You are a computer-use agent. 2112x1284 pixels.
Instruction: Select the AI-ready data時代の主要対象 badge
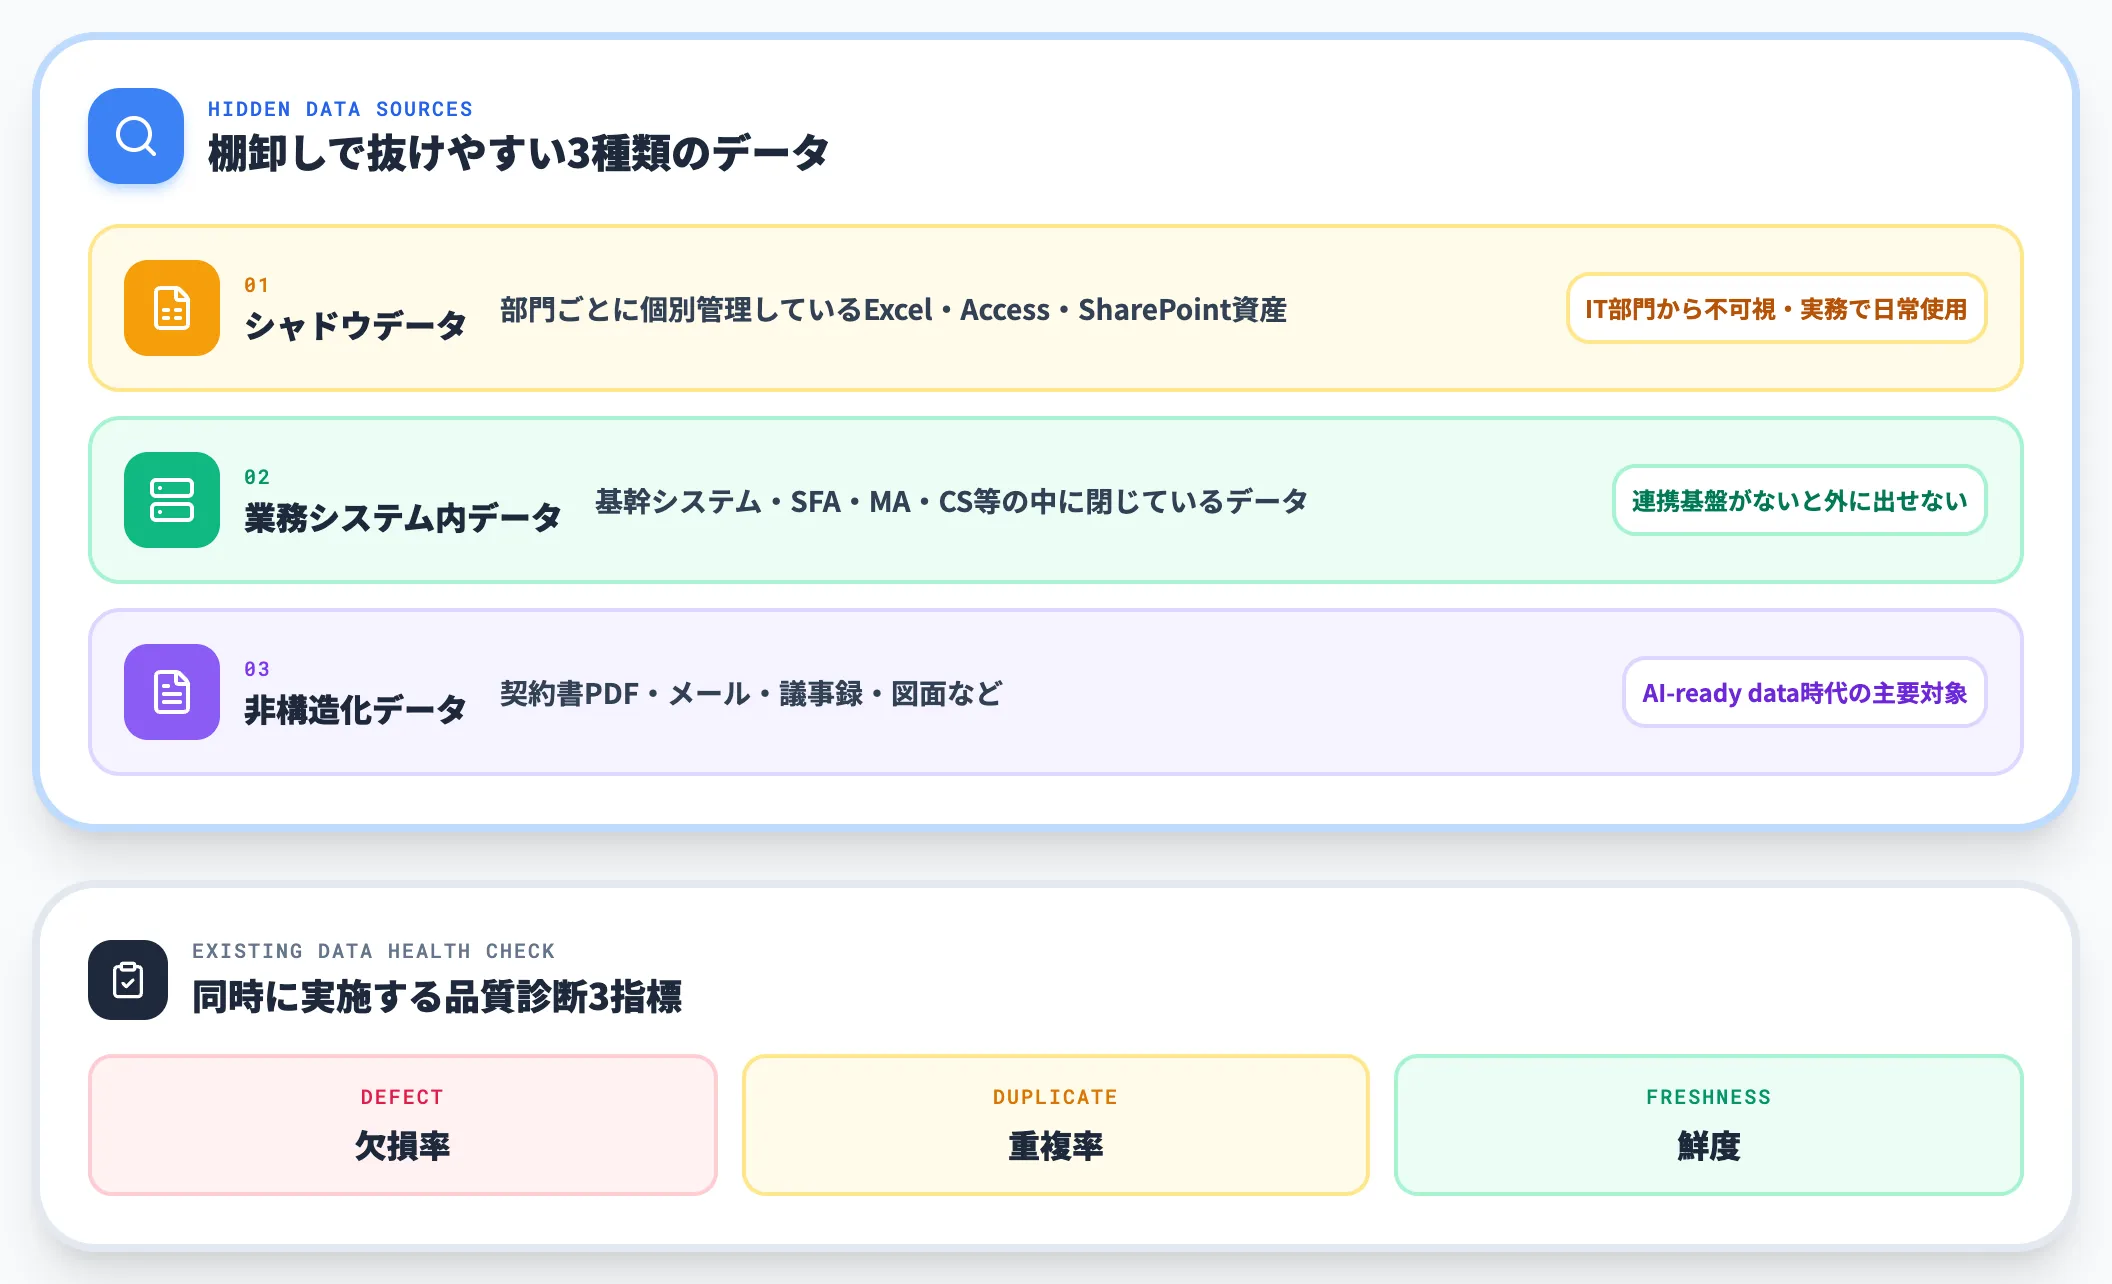[1804, 693]
